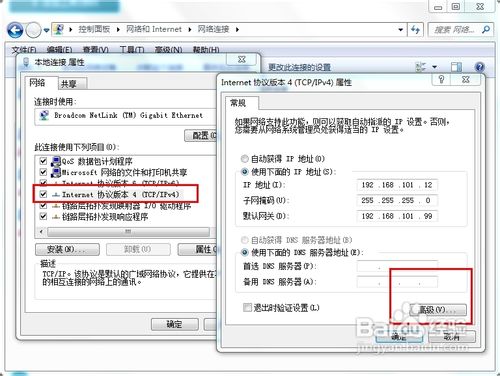Click the refresh button next to address bar
The width and height of the screenshot is (500, 376).
(x=415, y=30)
